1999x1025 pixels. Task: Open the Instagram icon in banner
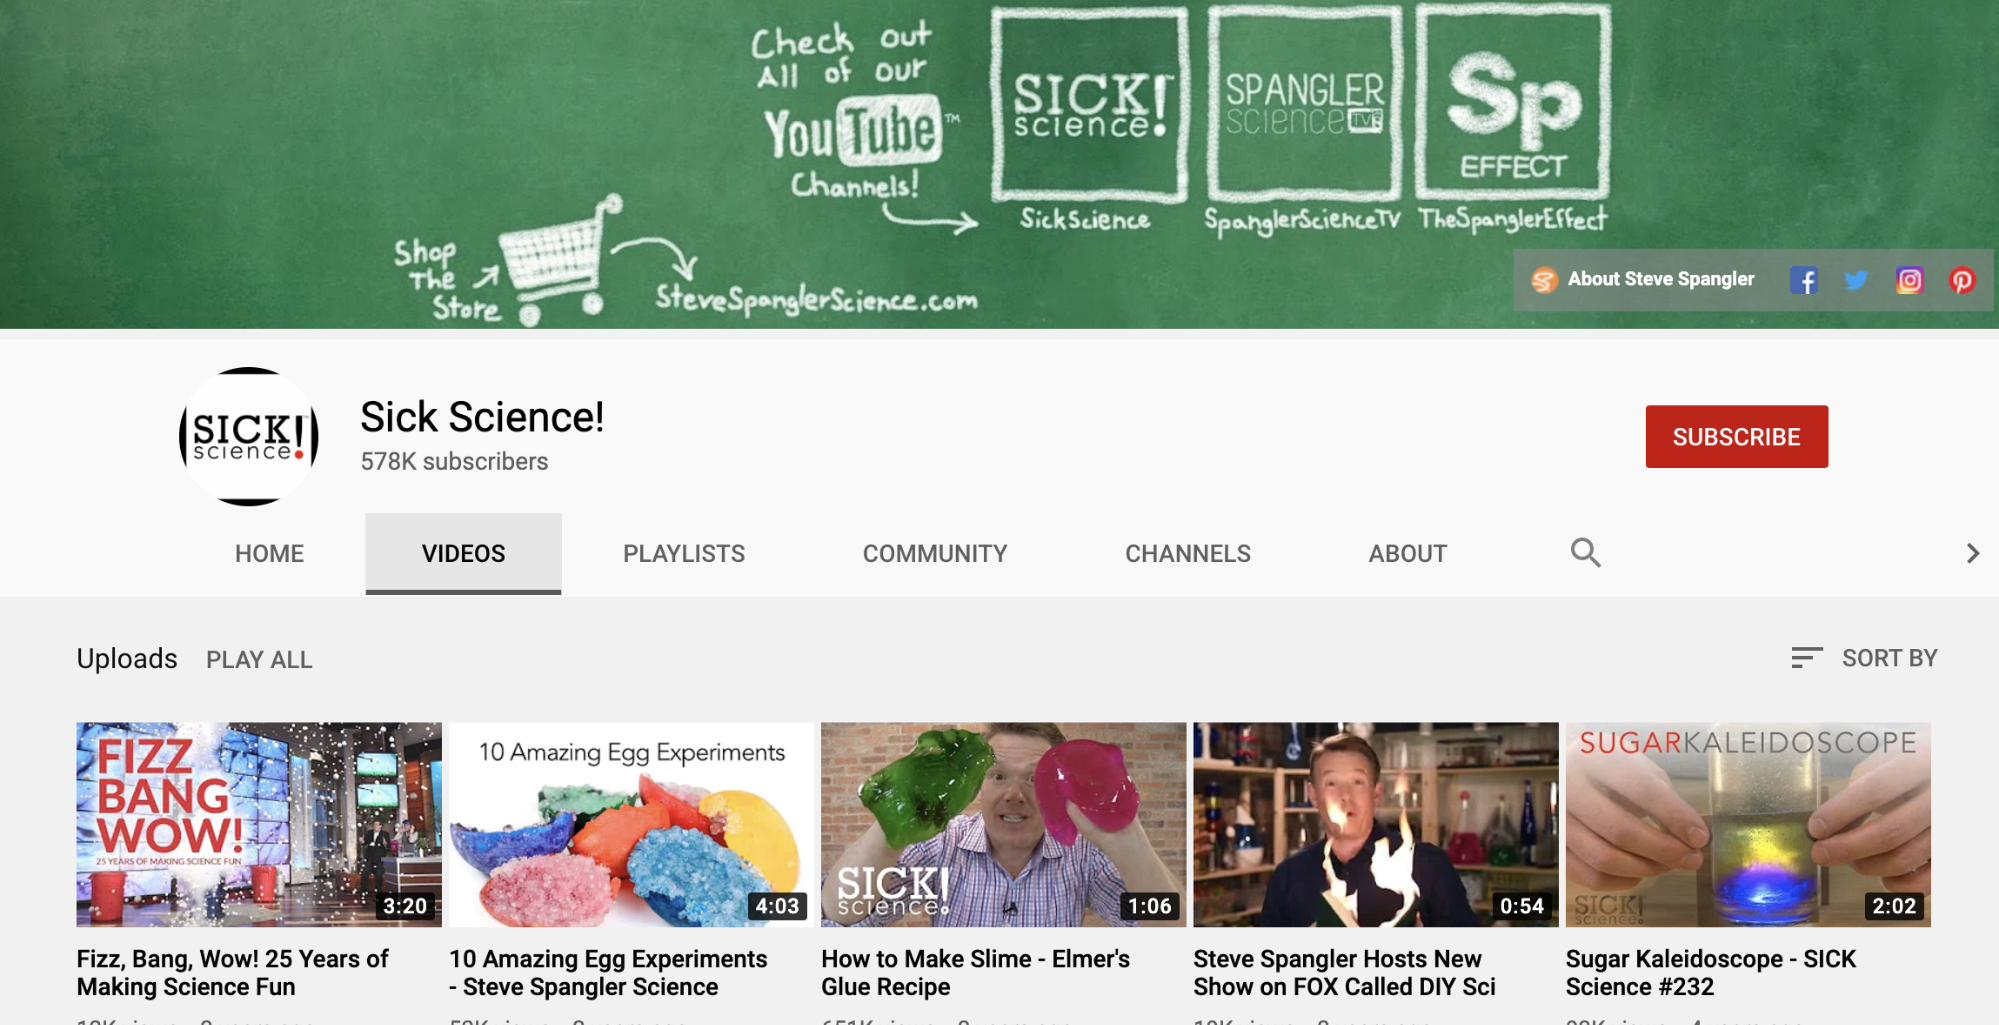[x=1909, y=280]
